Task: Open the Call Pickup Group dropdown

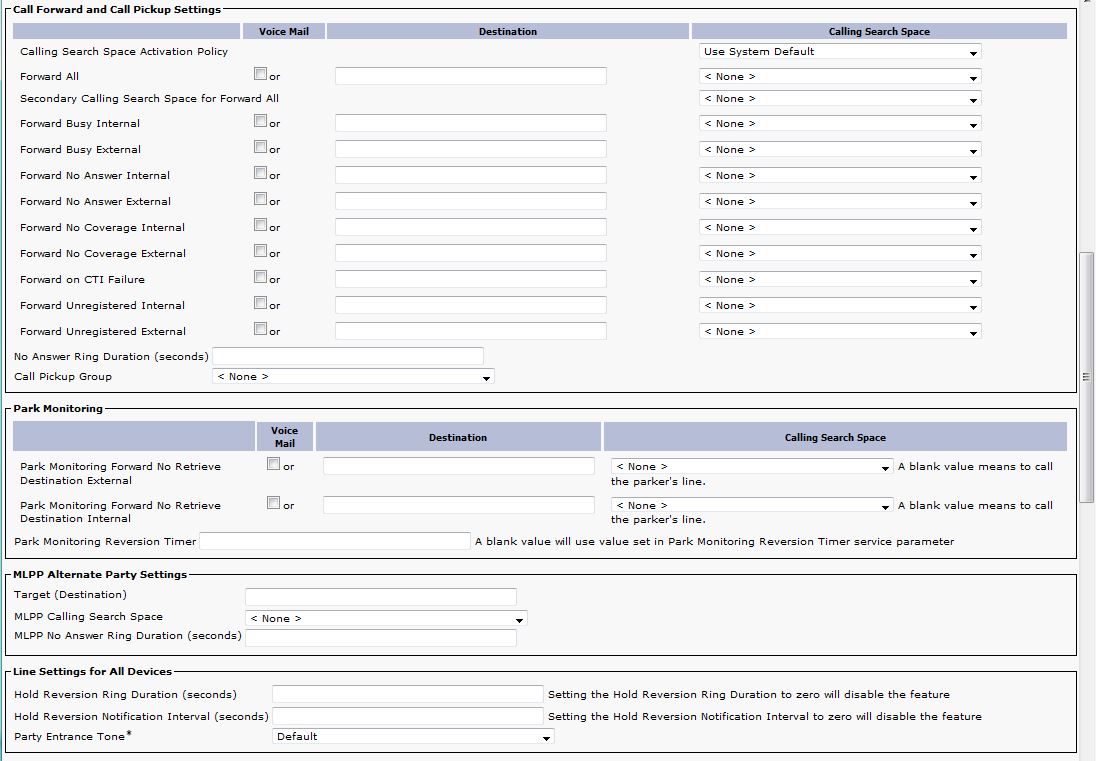Action: tap(353, 377)
